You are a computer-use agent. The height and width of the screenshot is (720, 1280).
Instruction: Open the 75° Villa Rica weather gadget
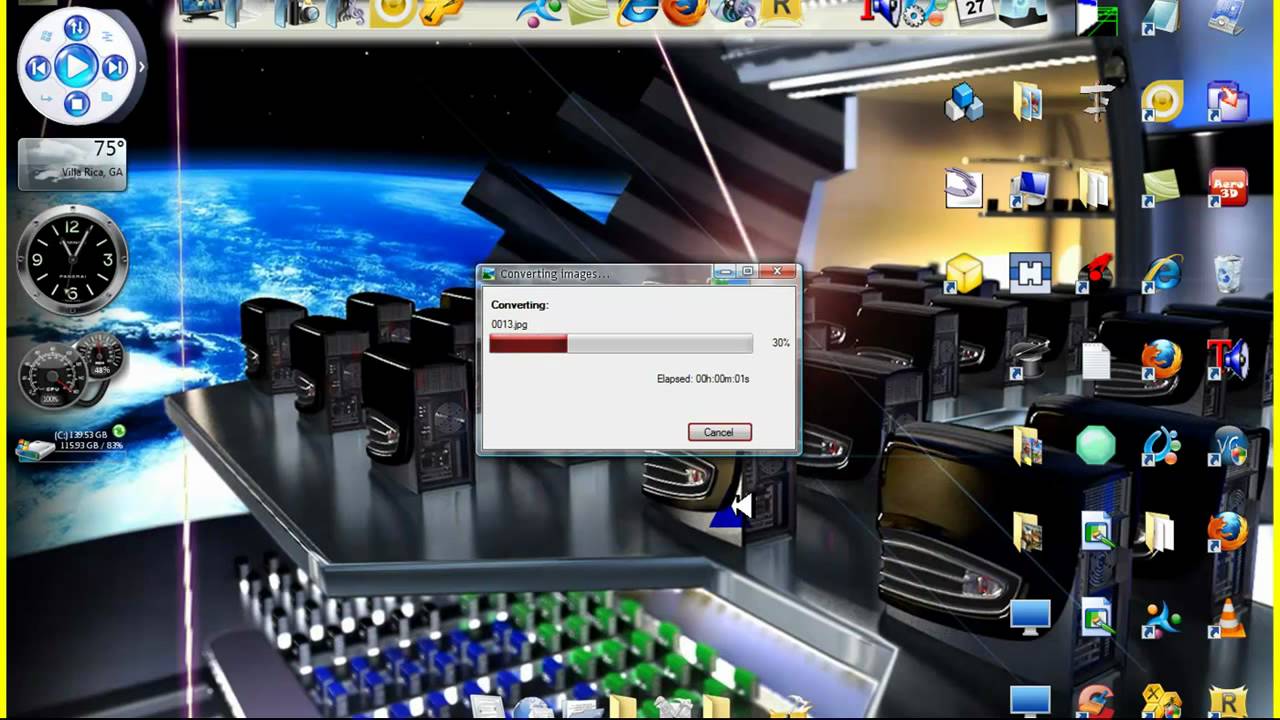[x=72, y=163]
